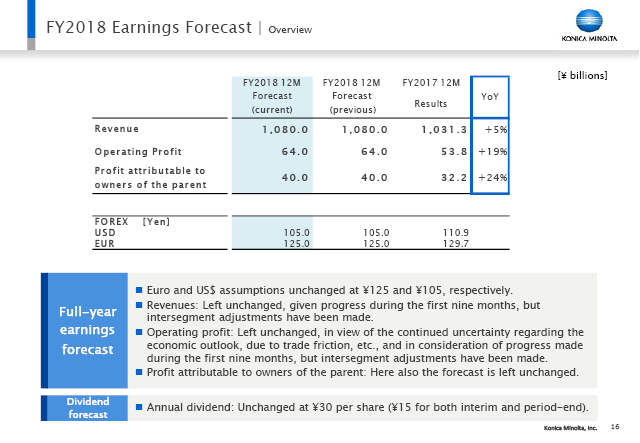This screenshot has width=640, height=443.
Task: Click the 'Annual dividend: Unchanged at ¥30' text
Action: pyautogui.click(x=367, y=407)
